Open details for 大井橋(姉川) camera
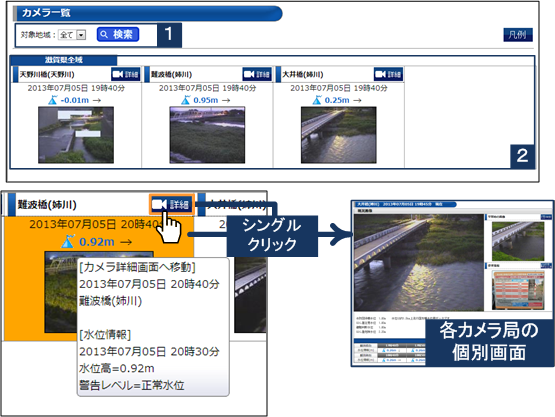 (x=388, y=74)
